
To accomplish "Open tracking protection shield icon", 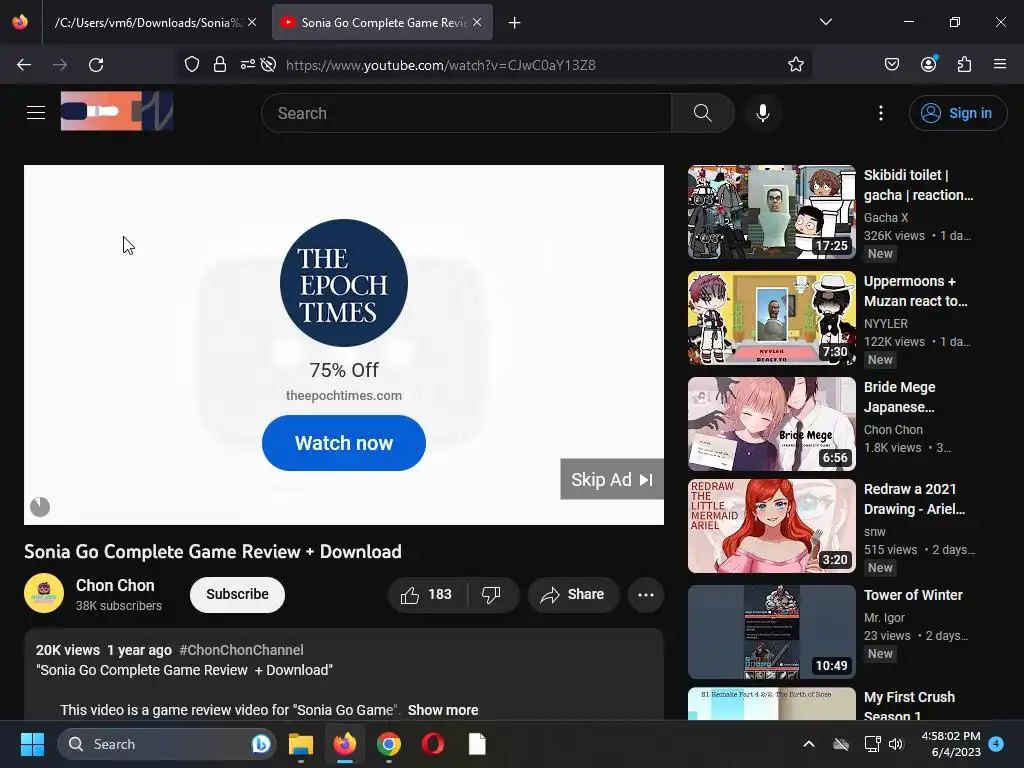I will point(192,65).
